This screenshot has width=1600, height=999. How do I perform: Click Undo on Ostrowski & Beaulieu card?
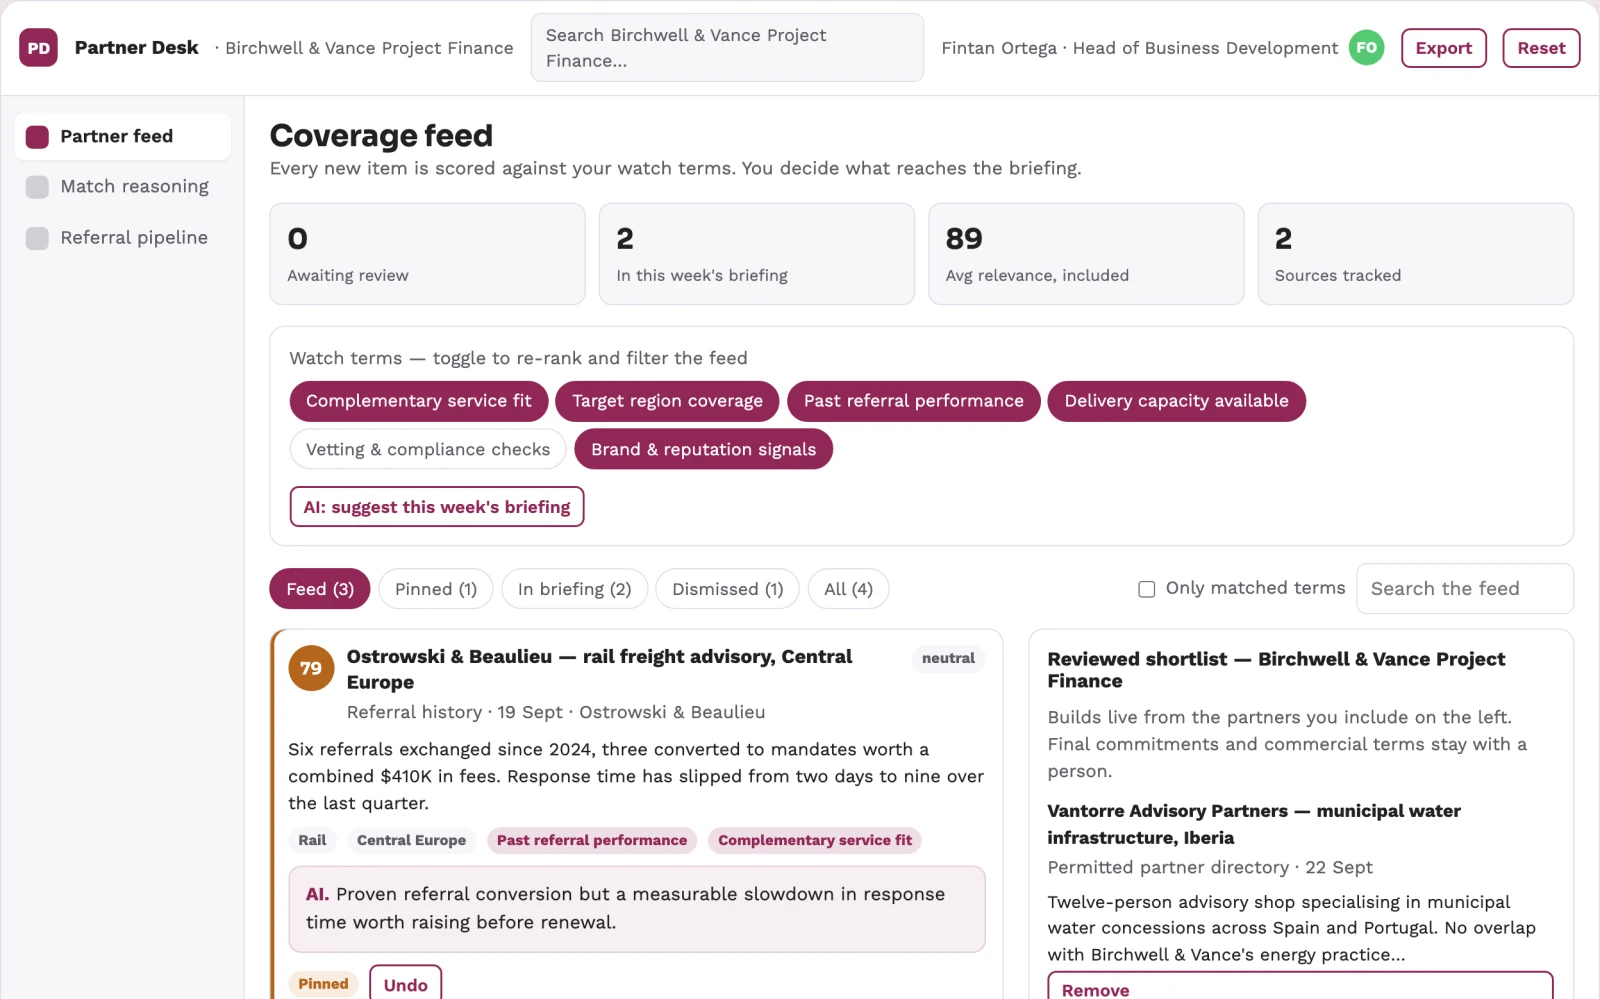point(405,982)
